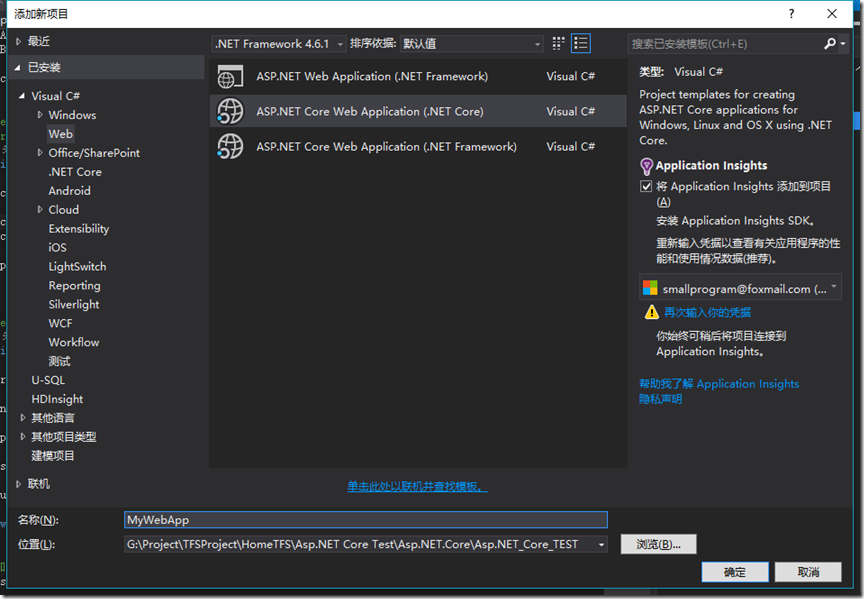This screenshot has height=599, width=864.
Task: Close the Add New Project dialog
Action: point(832,14)
